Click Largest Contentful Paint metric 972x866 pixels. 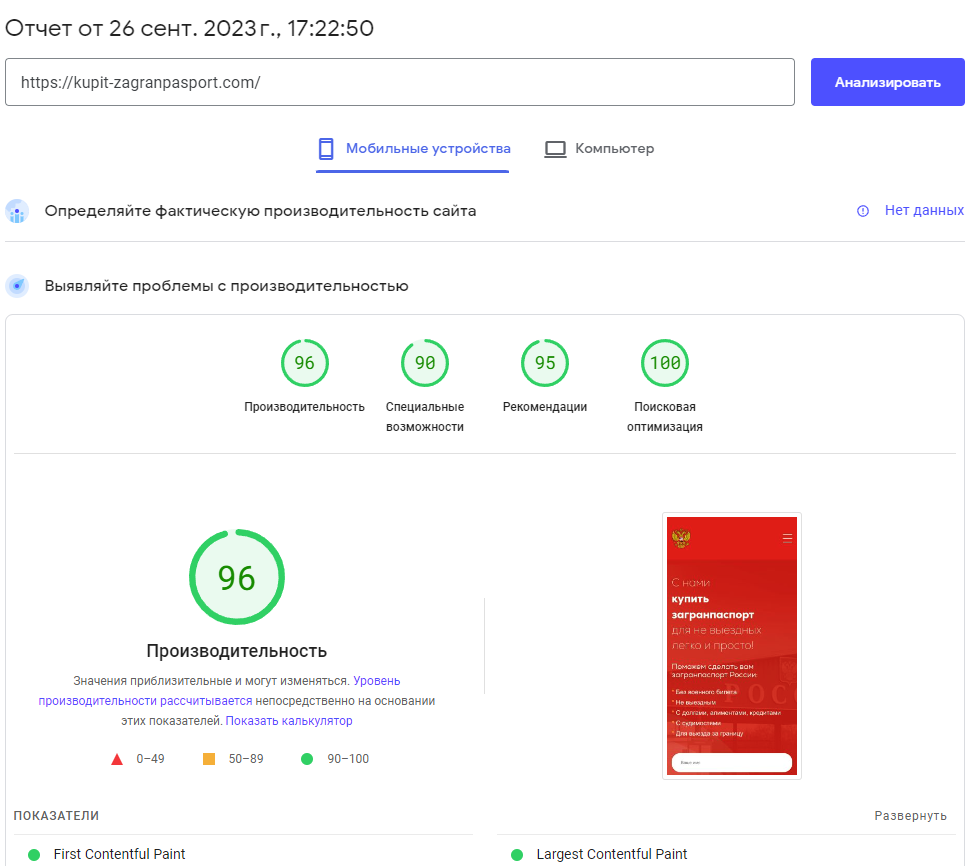(612, 854)
